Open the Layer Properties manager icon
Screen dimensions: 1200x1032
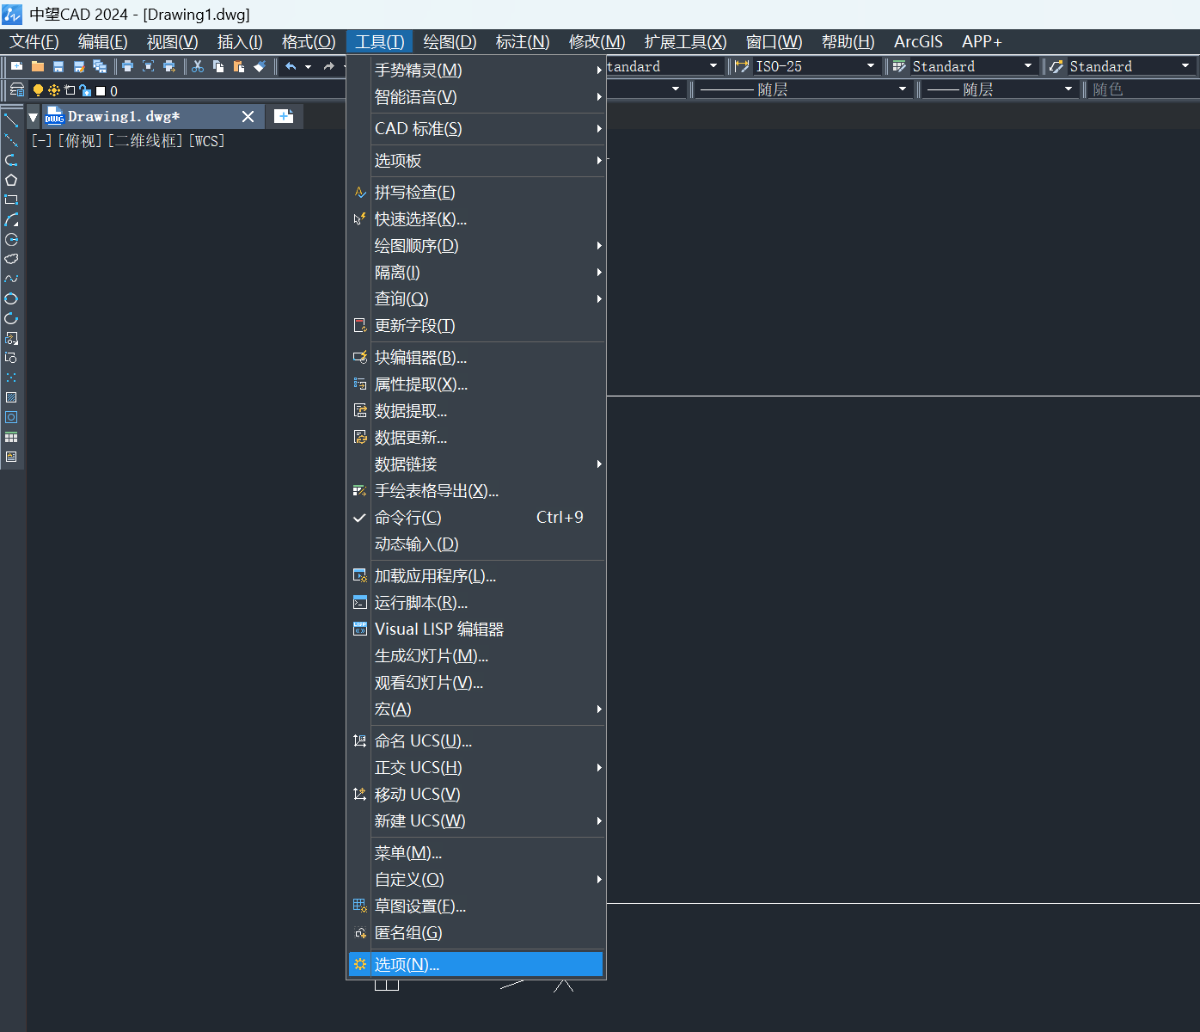17,90
